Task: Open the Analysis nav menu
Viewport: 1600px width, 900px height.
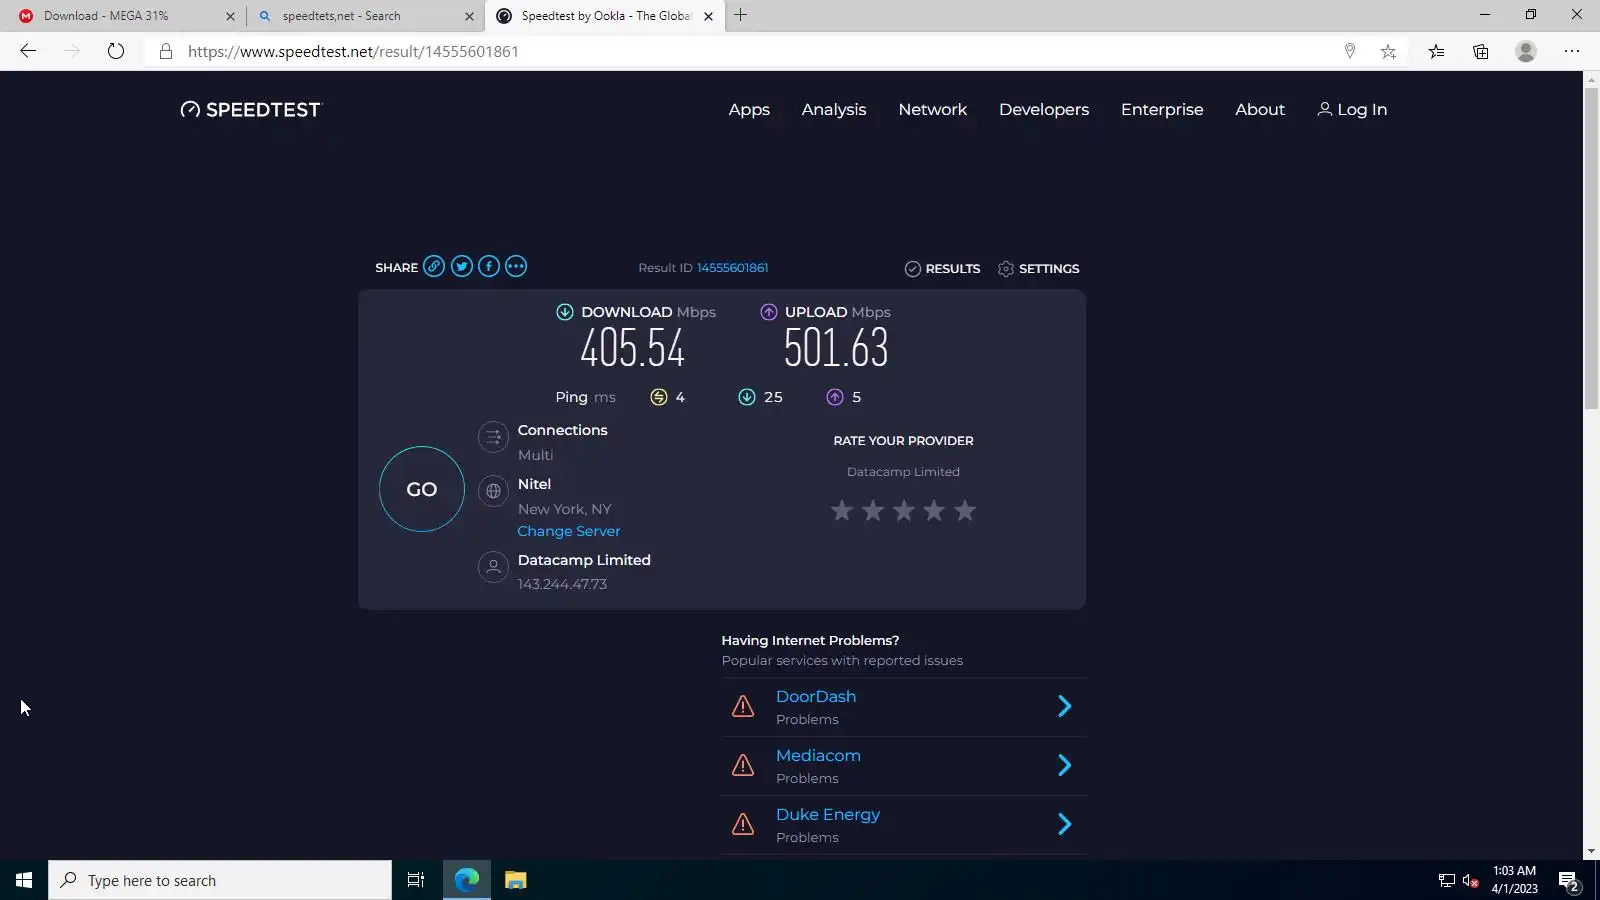Action: 834,110
